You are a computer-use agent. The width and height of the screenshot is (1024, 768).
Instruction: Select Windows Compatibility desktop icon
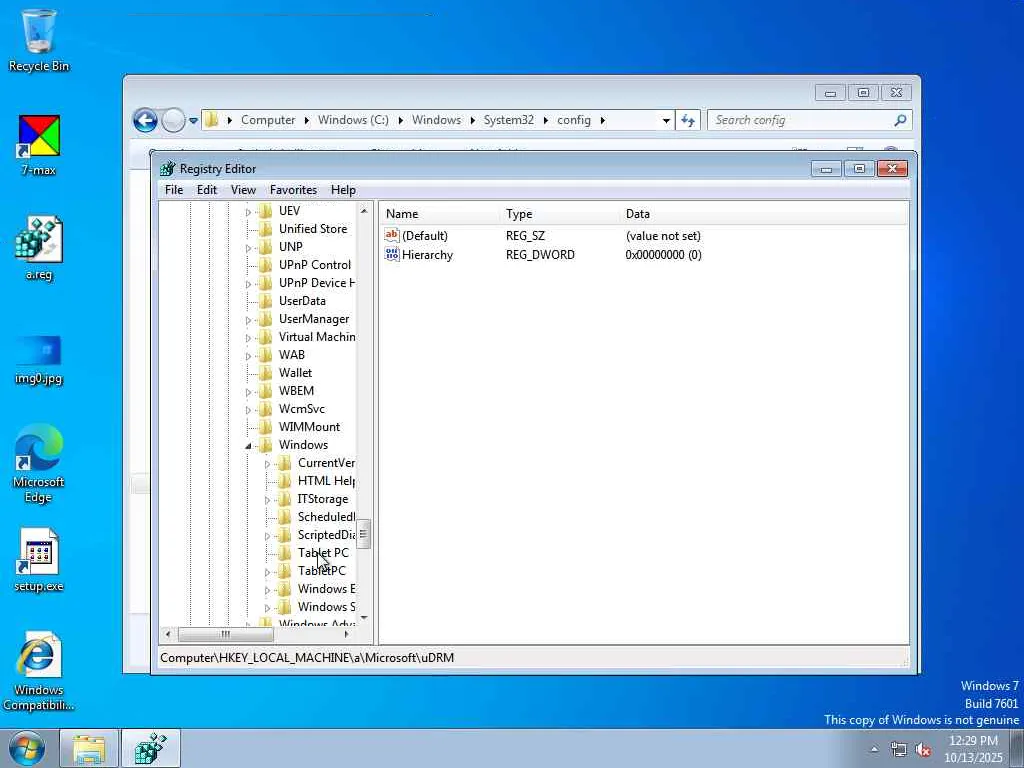[x=39, y=671]
